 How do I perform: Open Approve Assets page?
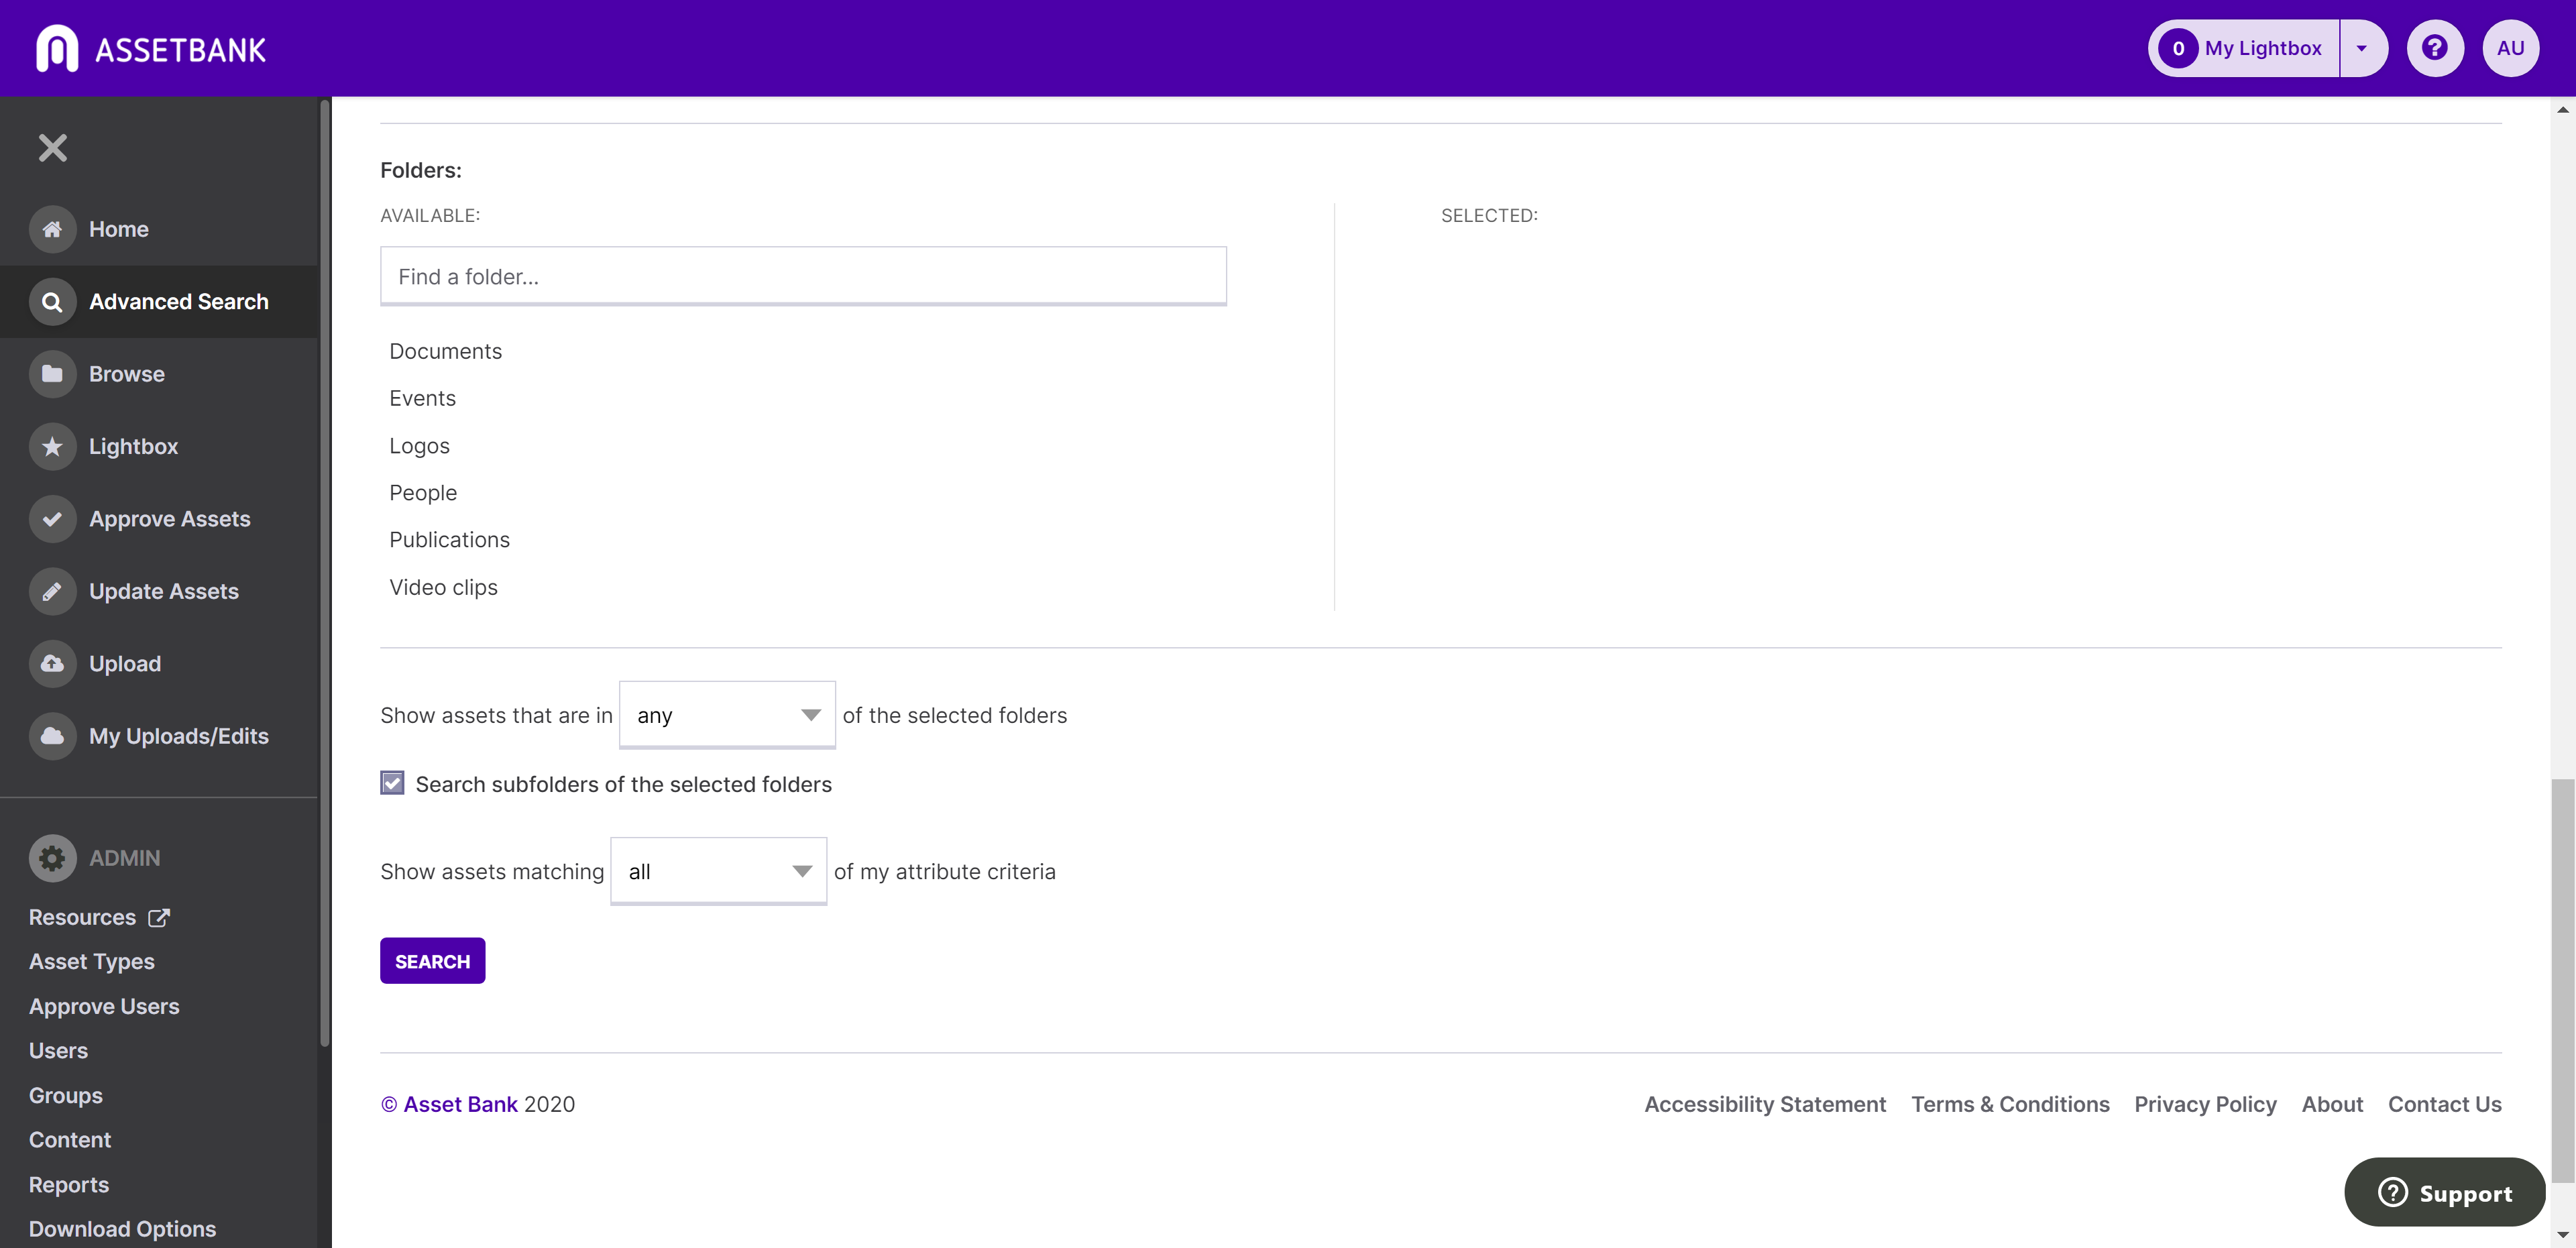[x=169, y=519]
